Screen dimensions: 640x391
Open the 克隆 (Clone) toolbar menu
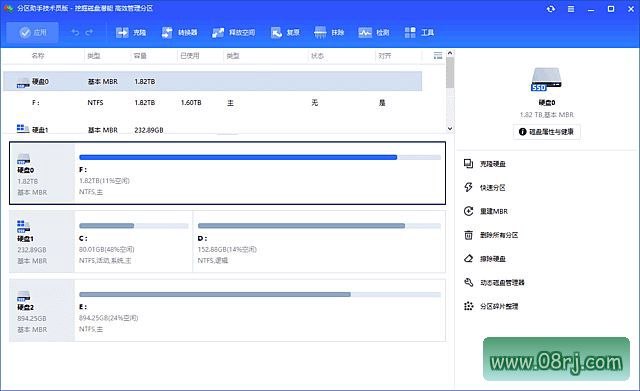[x=131, y=33]
